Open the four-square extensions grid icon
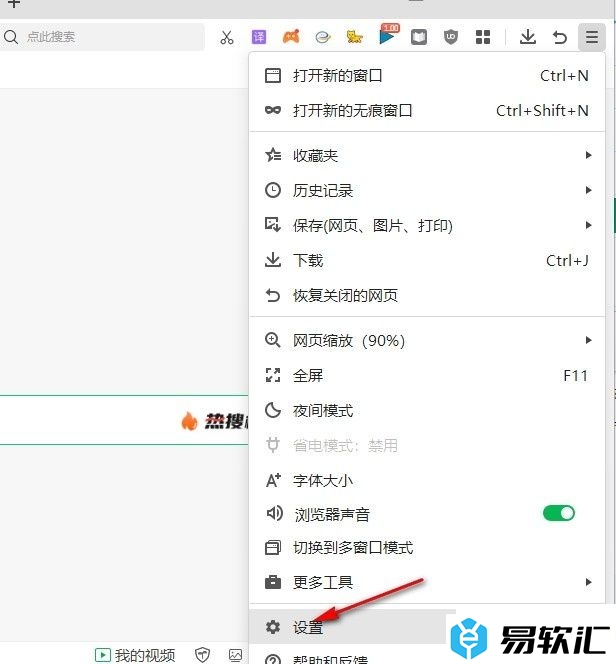 [x=483, y=37]
